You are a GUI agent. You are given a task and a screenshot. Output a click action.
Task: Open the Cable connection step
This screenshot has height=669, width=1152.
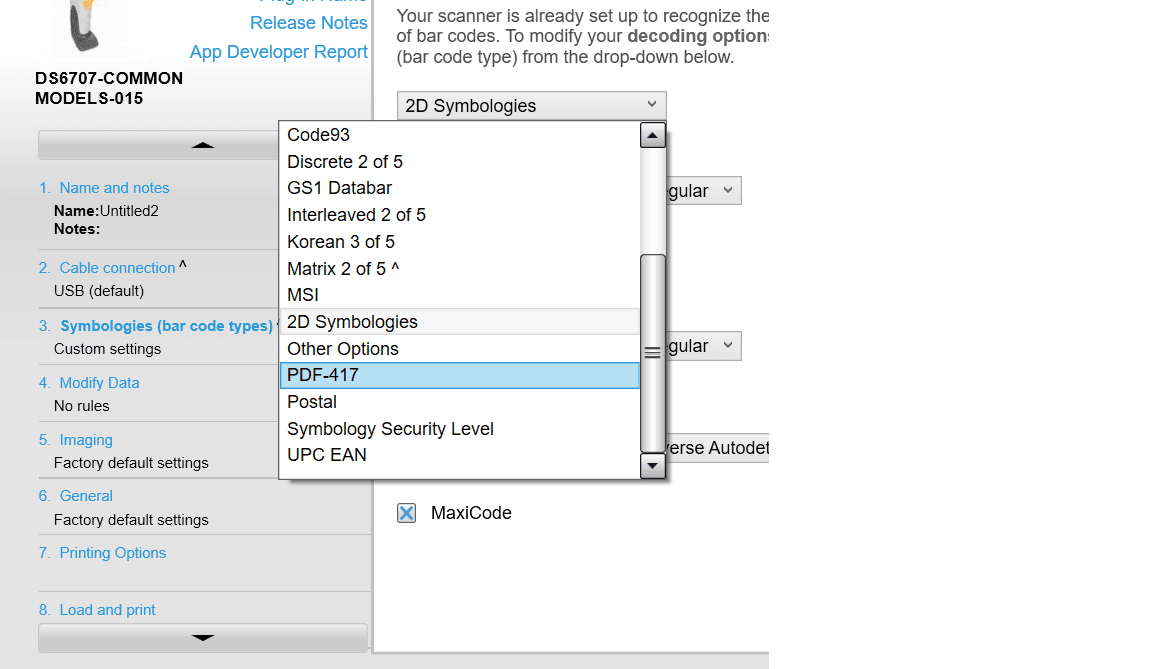[x=117, y=268]
